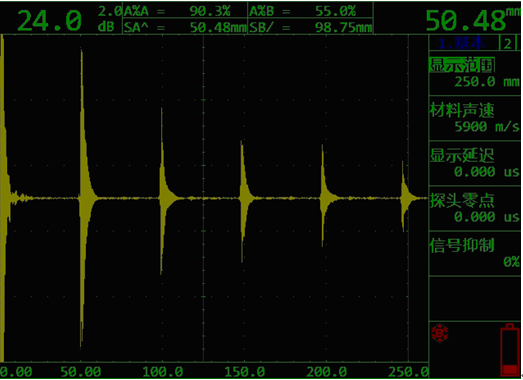Image resolution: width=523 pixels, height=380 pixels.
Task: Click the 150.0 label on the horizontal axis
Action: point(244,371)
